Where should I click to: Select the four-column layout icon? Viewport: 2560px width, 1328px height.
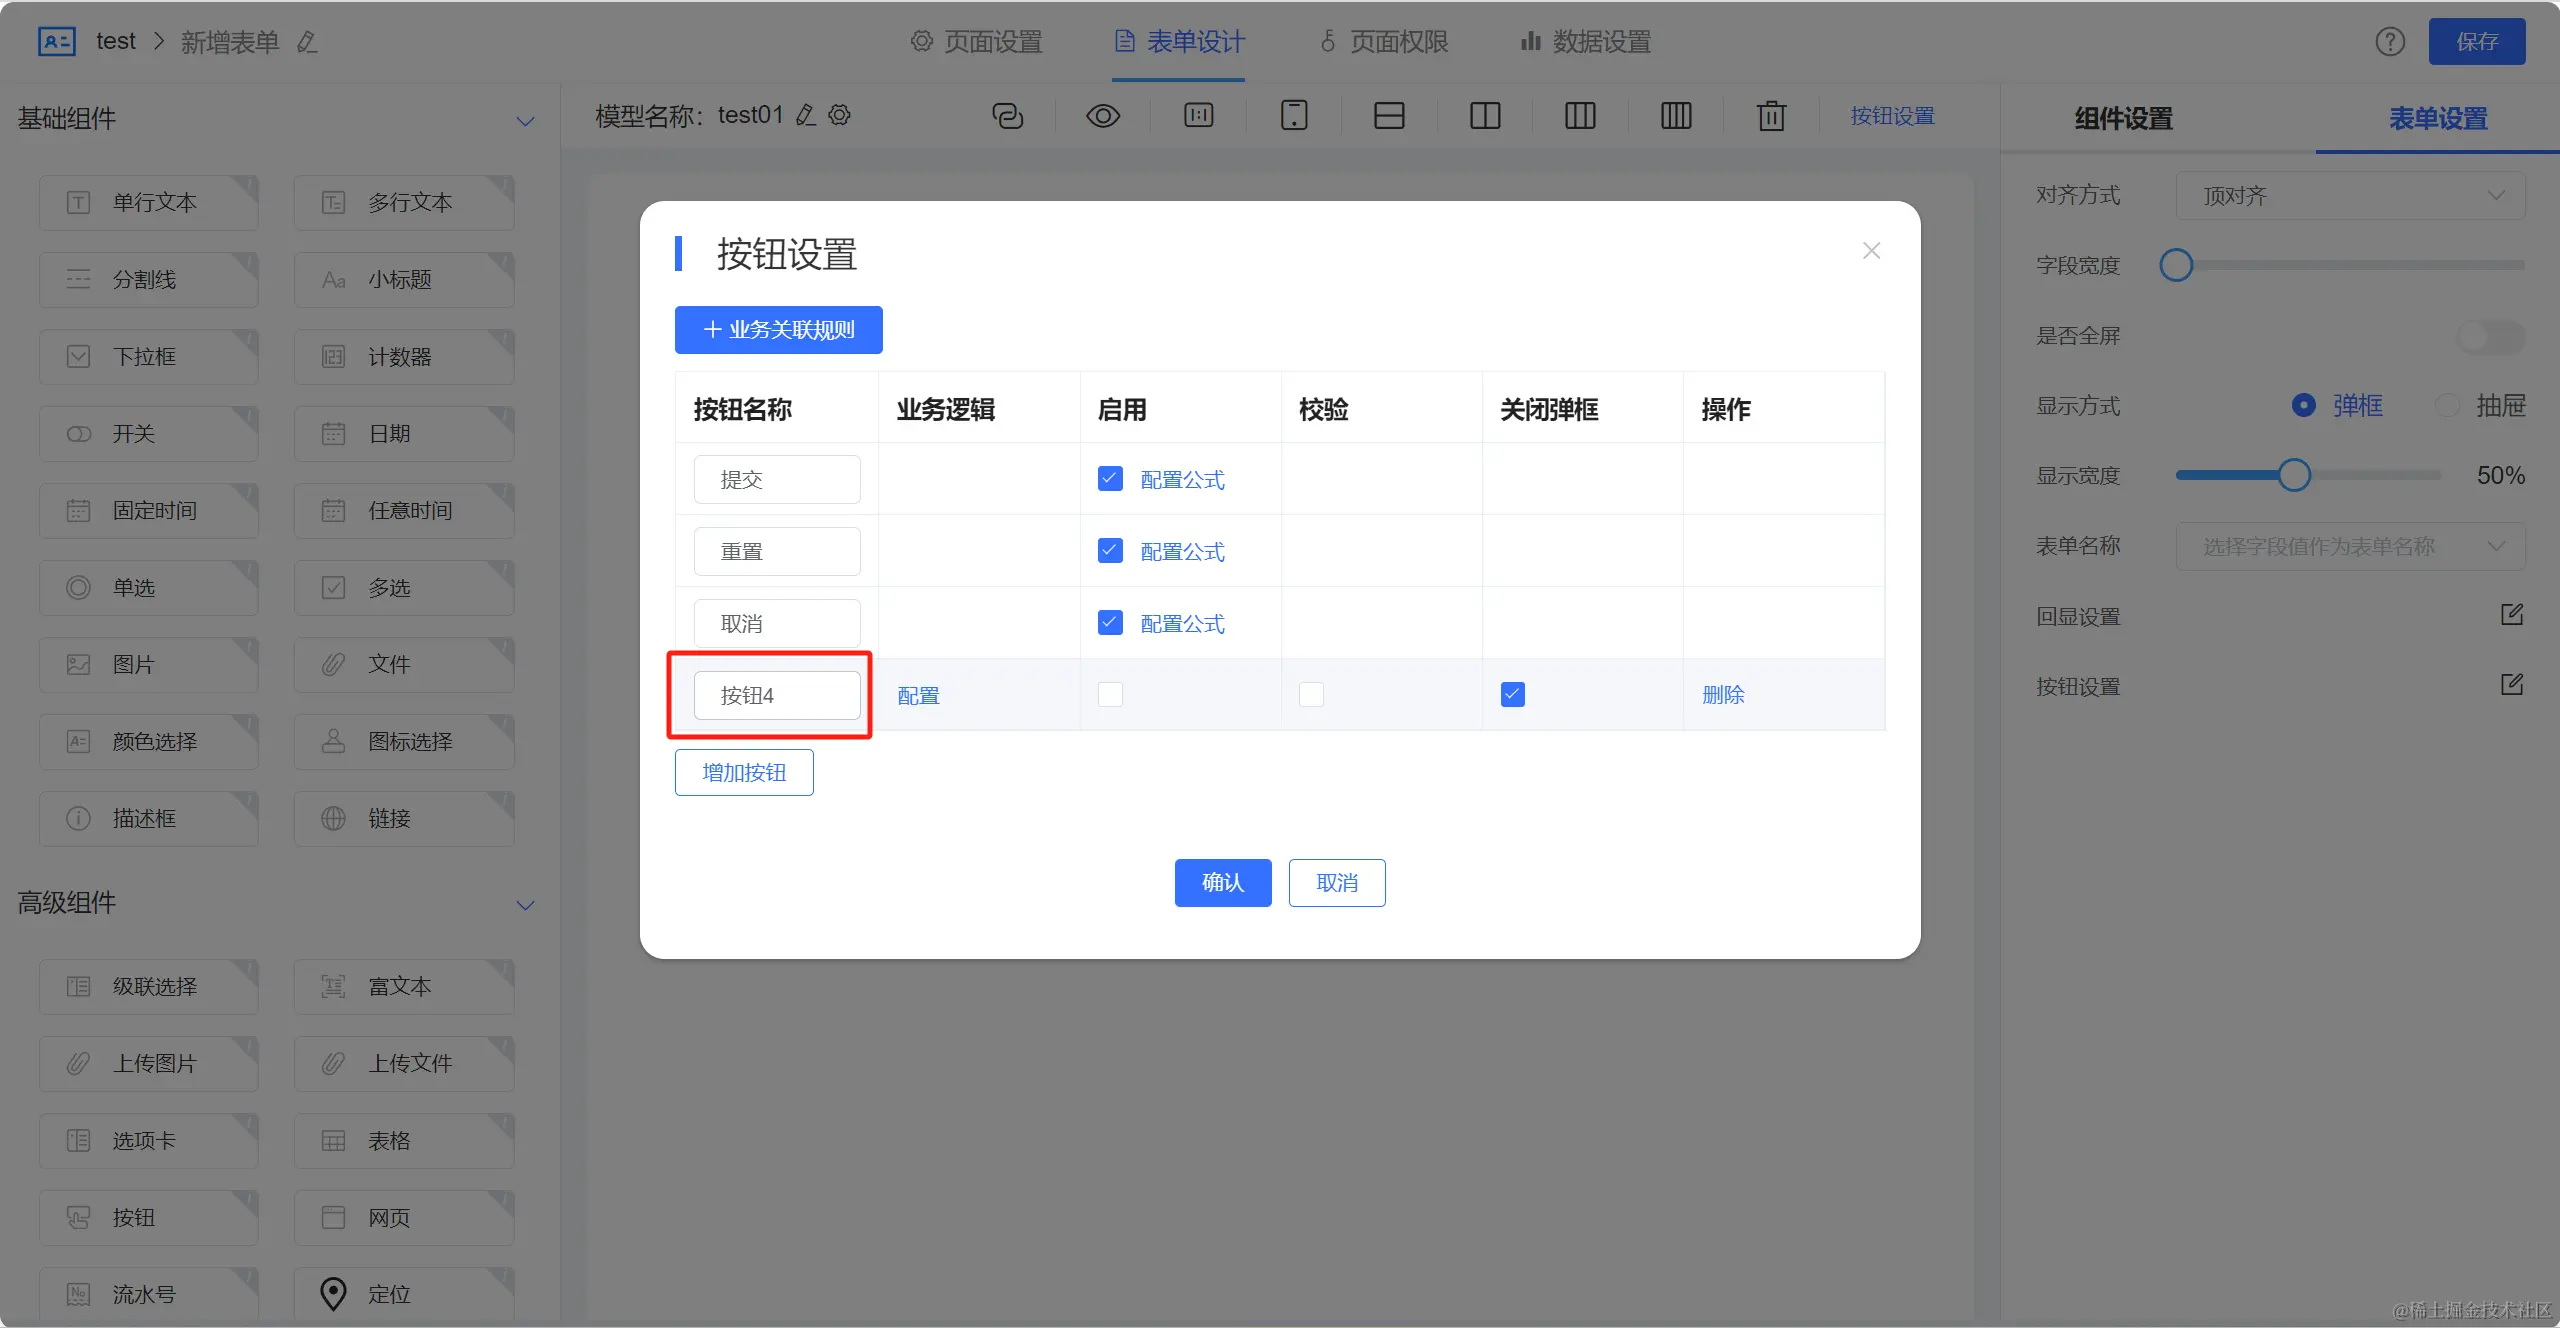(x=1676, y=116)
